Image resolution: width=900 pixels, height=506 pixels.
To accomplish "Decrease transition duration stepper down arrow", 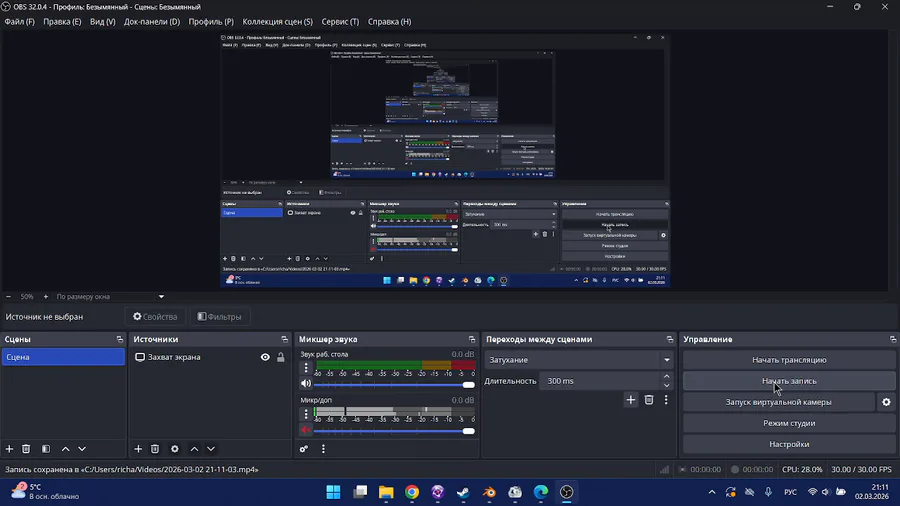I will click(666, 386).
